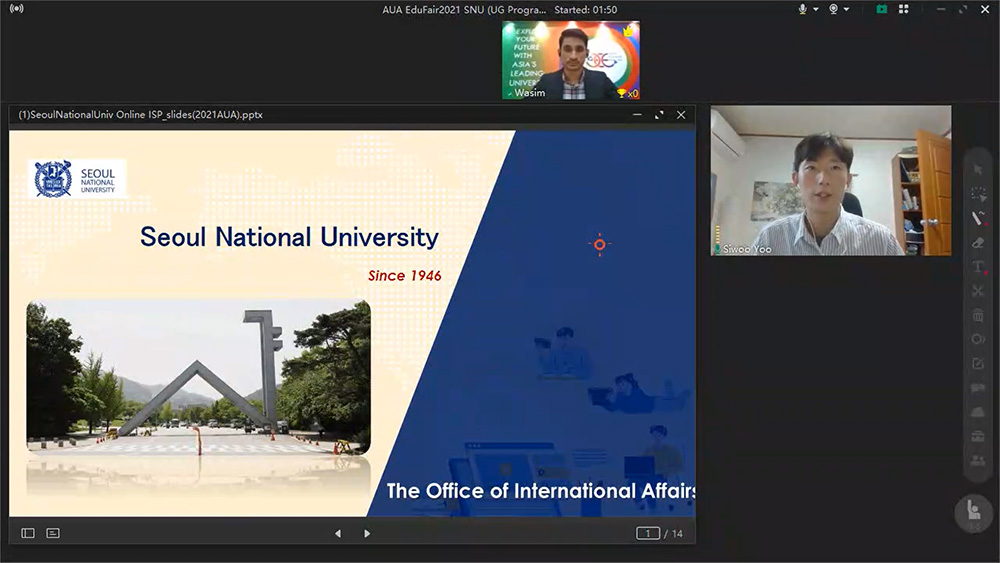Click the 'Started: 01:50' timer text
Viewport: 1000px width, 563px height.
point(585,10)
